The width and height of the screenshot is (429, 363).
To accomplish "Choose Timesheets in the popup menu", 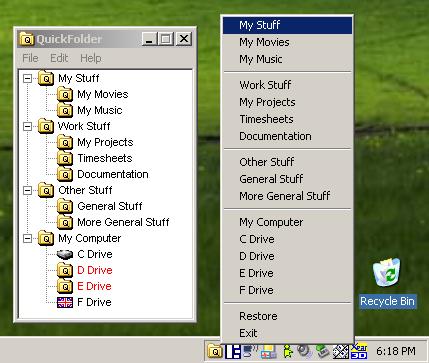I will (287, 119).
